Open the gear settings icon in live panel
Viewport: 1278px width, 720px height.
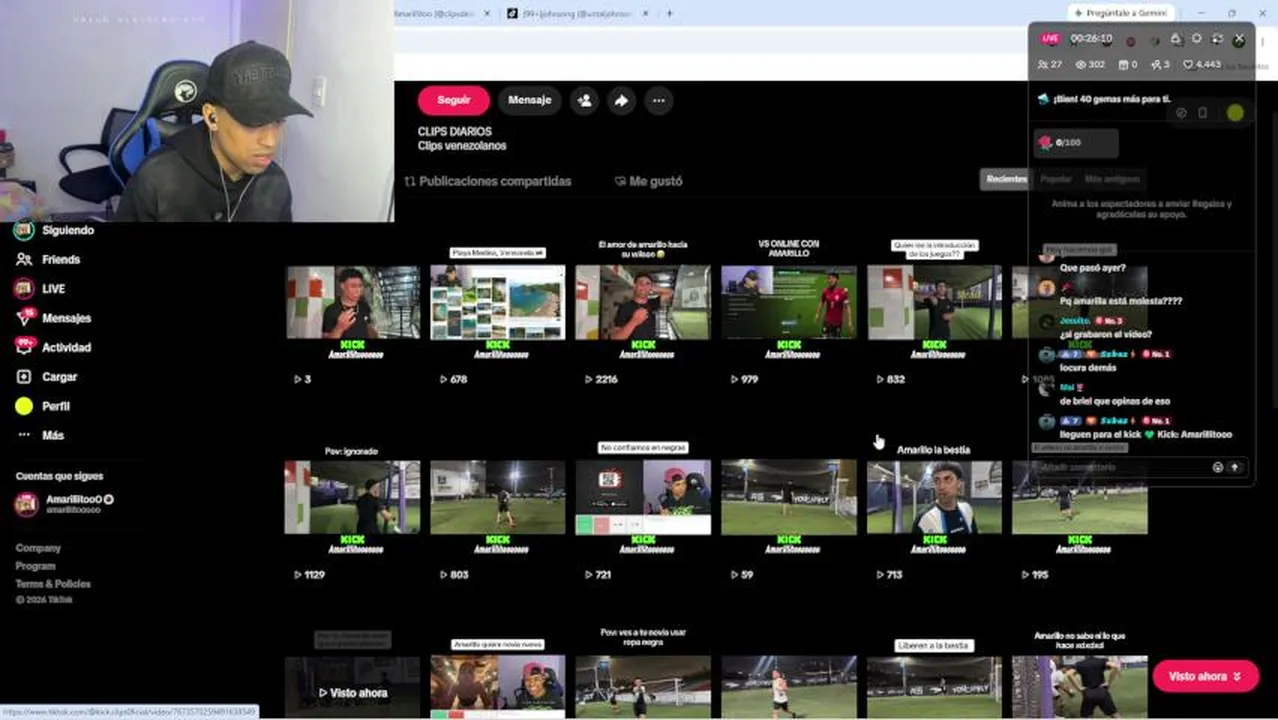[x=1197, y=39]
